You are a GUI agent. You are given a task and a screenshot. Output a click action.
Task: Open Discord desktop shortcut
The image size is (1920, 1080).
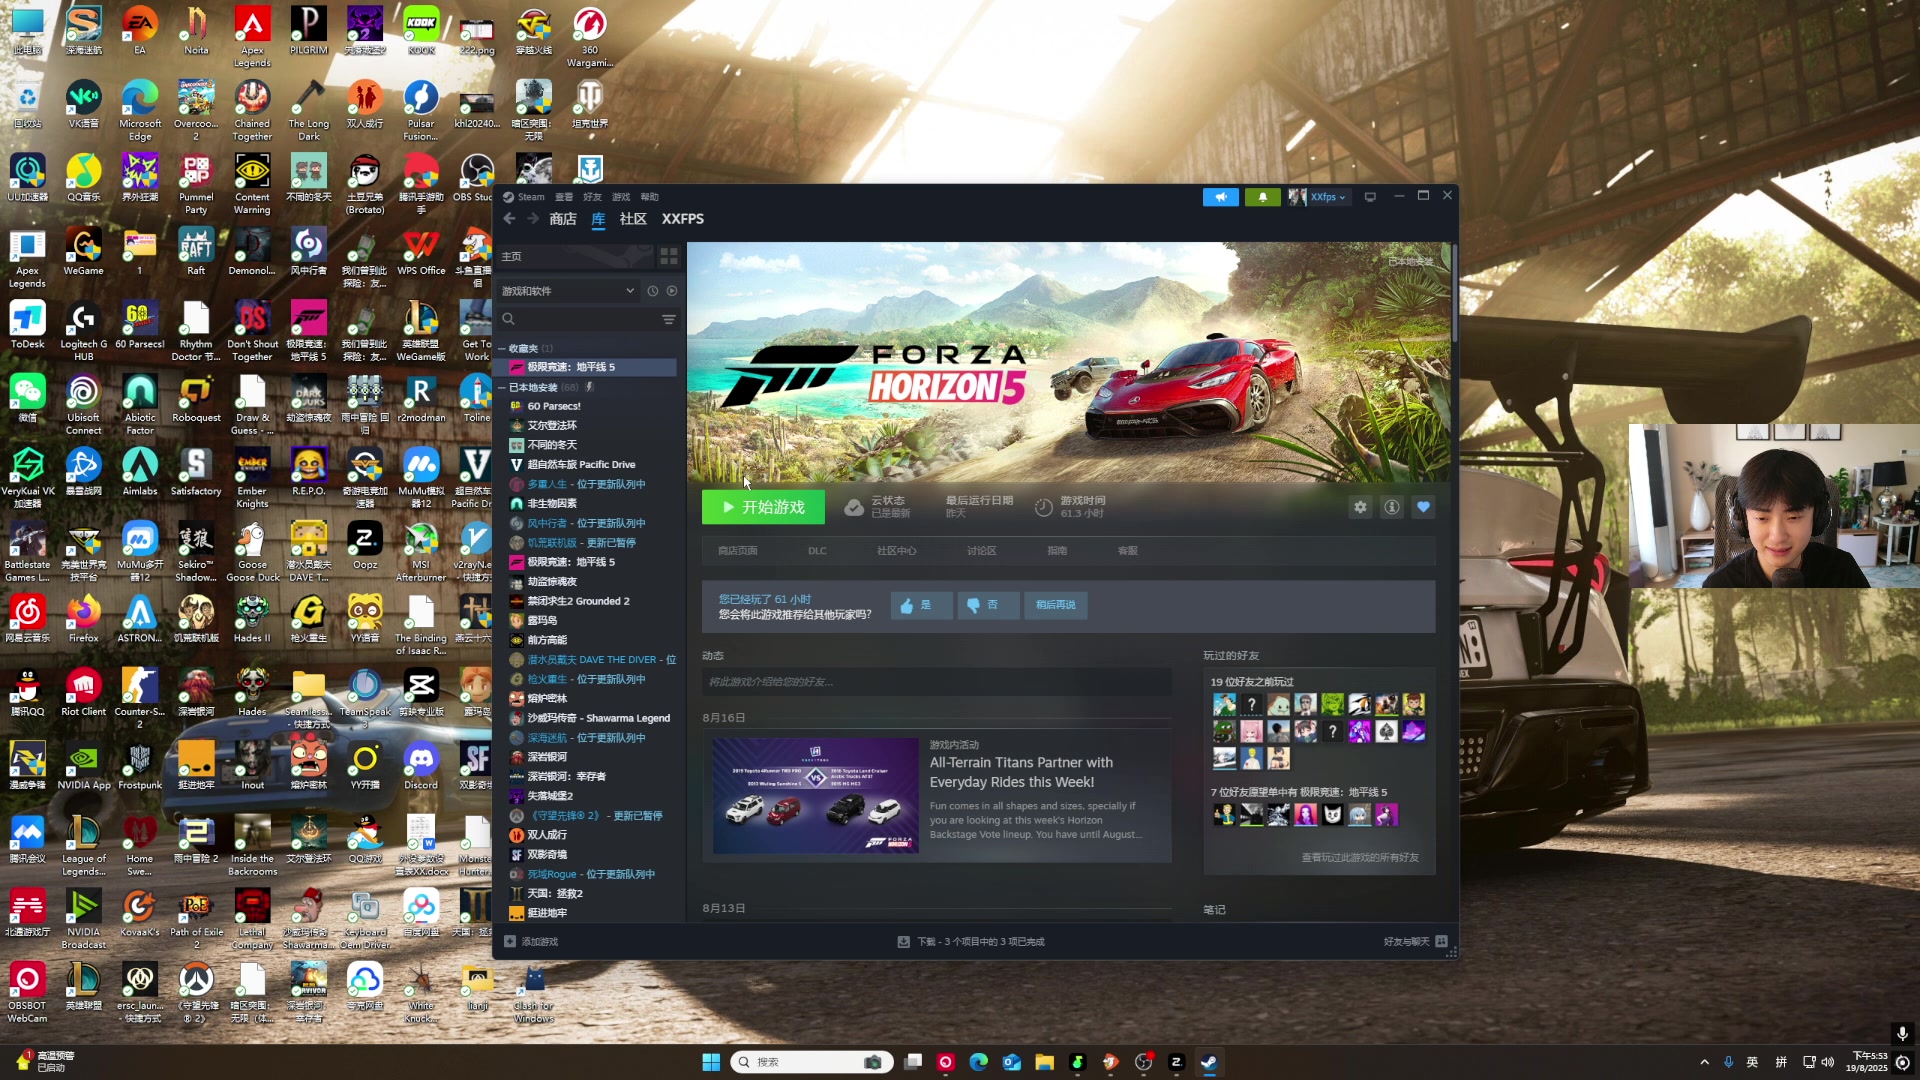tap(420, 767)
